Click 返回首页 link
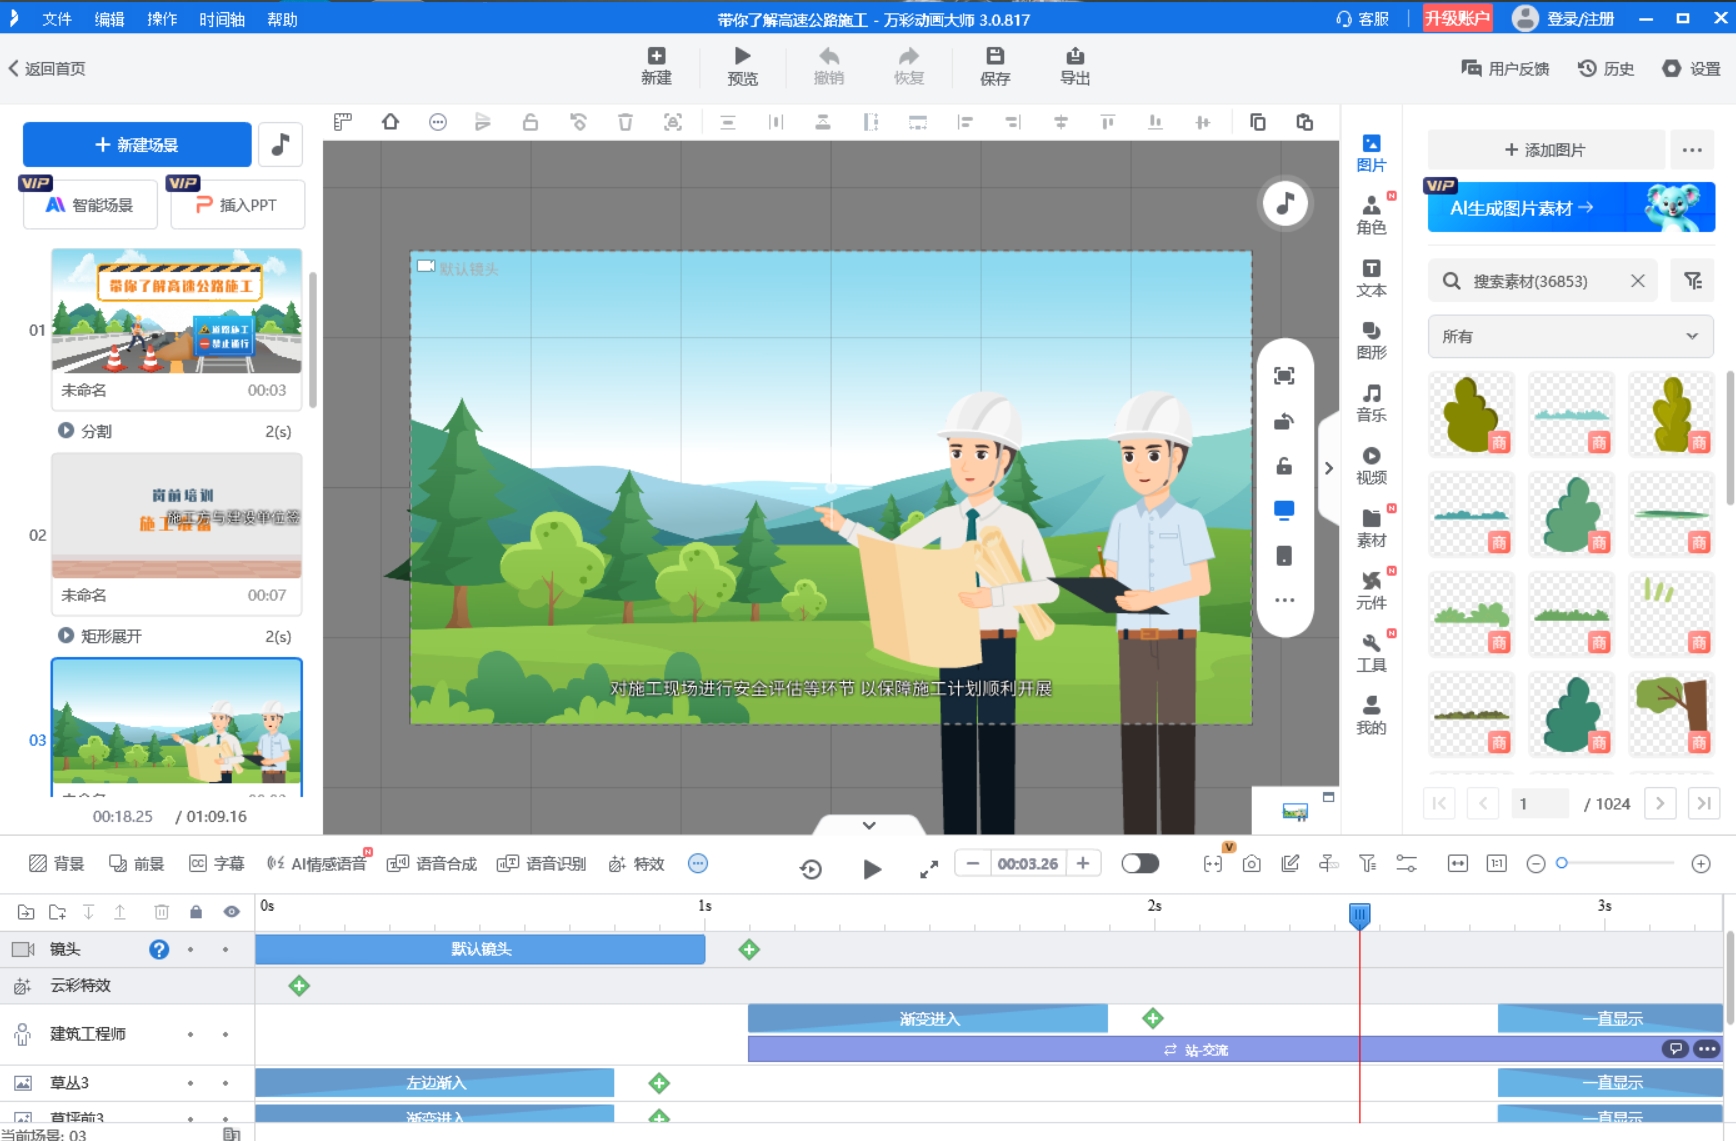The width and height of the screenshot is (1736, 1141). (47, 68)
